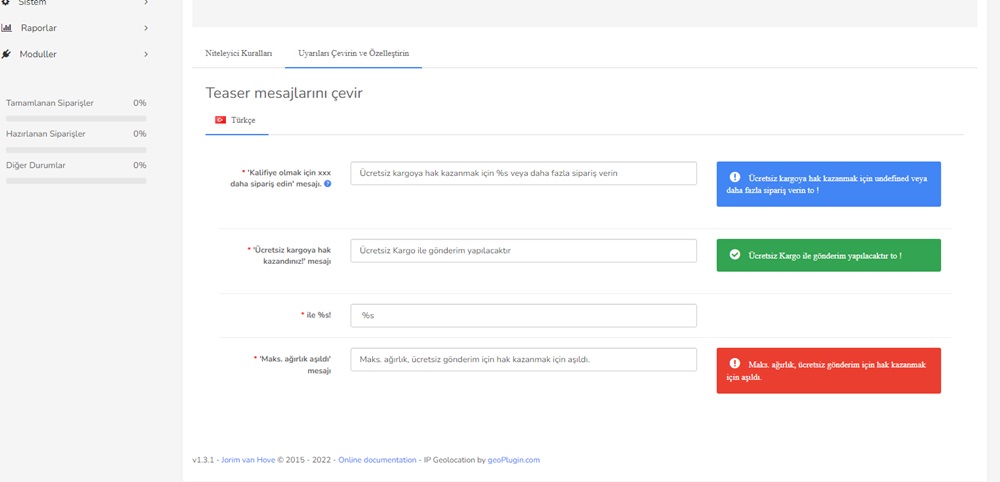Open the Online documentation link
Image resolution: width=1000 pixels, height=482 pixels.
[x=377, y=460]
